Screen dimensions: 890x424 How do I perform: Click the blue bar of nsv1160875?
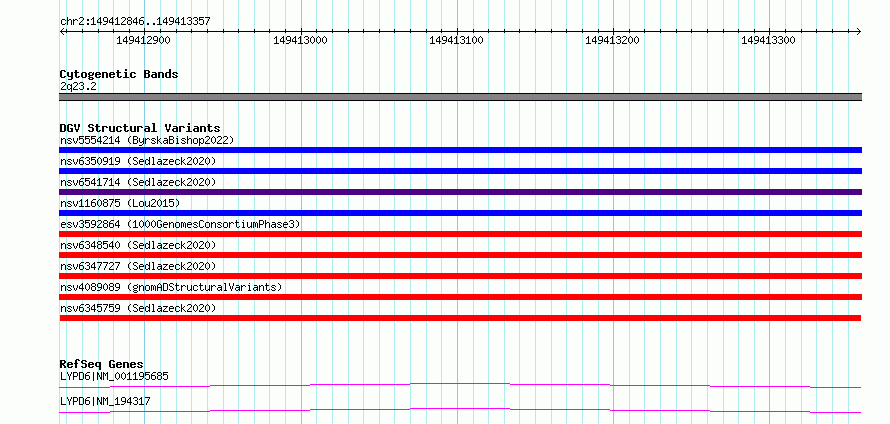[x=460, y=213]
